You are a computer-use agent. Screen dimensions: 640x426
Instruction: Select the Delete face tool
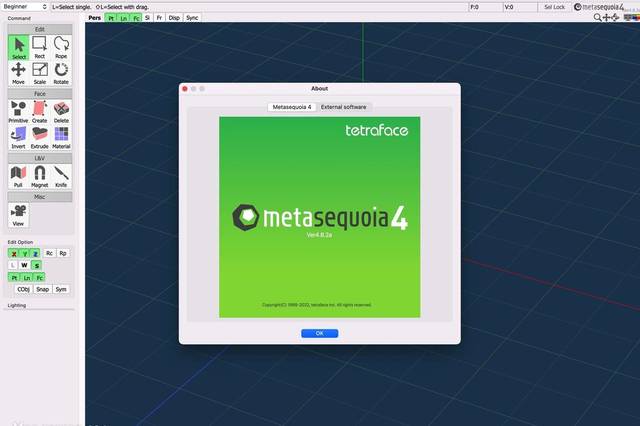point(61,112)
